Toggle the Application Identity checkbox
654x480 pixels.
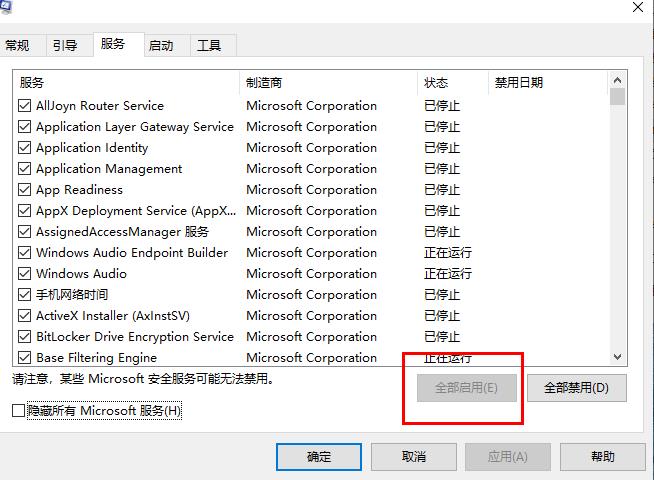click(25, 148)
